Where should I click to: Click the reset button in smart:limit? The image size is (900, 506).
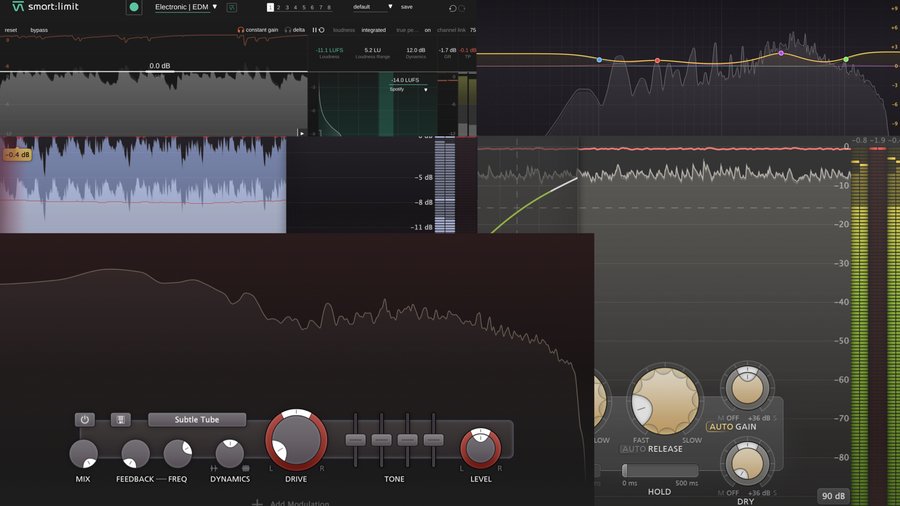pyautogui.click(x=11, y=30)
